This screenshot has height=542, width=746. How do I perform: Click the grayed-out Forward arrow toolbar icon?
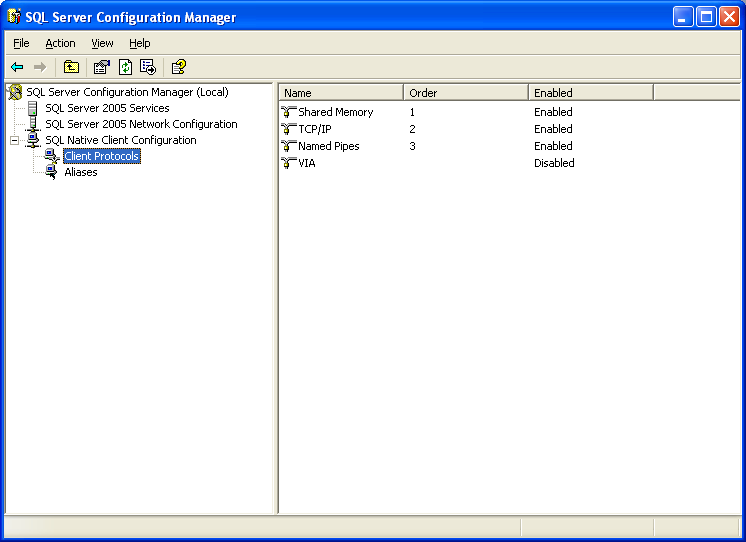pyautogui.click(x=40, y=67)
